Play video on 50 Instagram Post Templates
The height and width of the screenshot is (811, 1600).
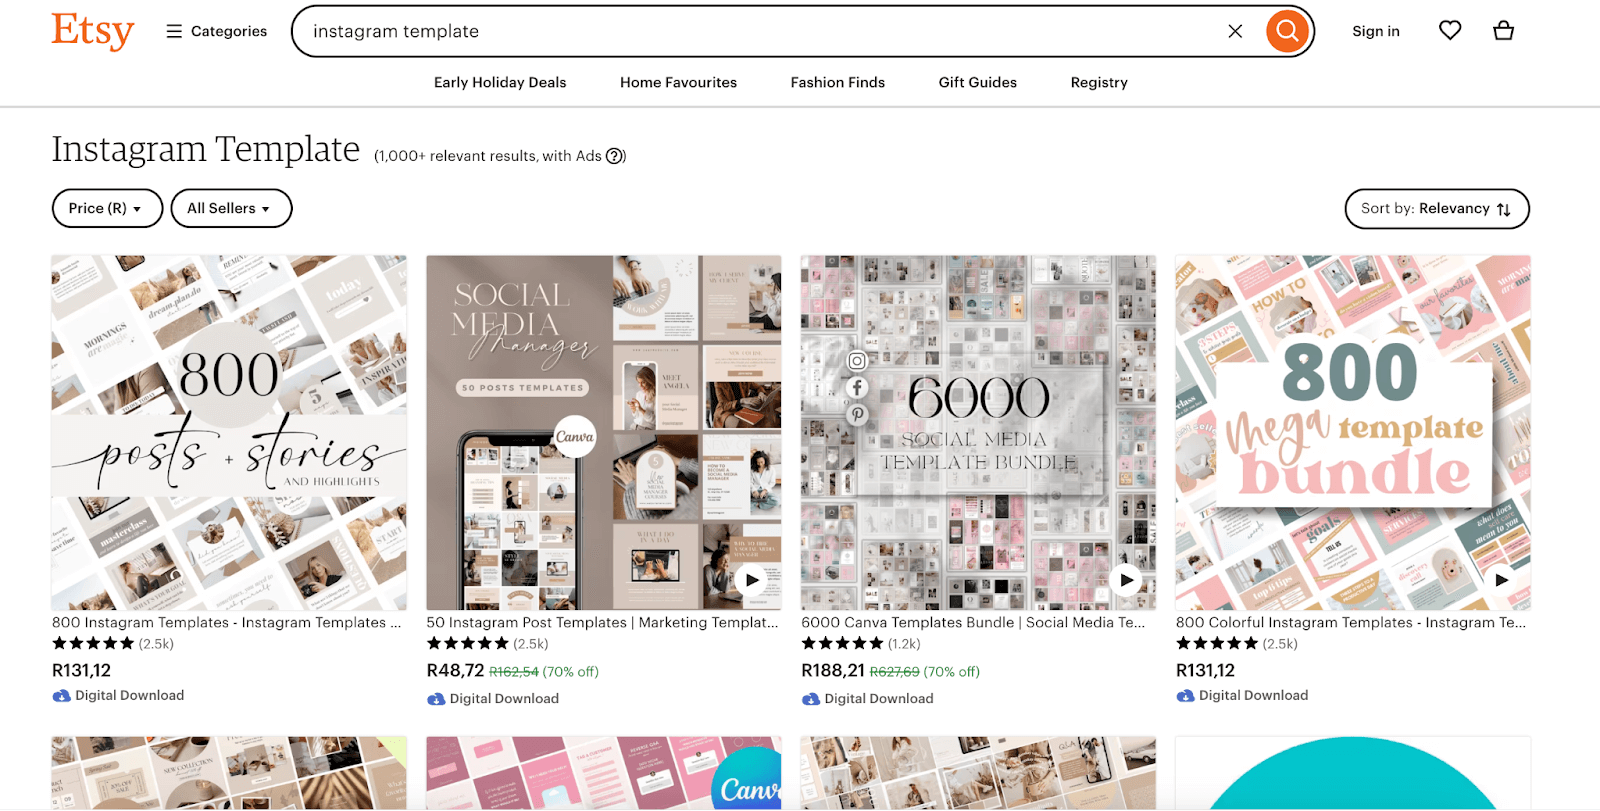(x=751, y=580)
